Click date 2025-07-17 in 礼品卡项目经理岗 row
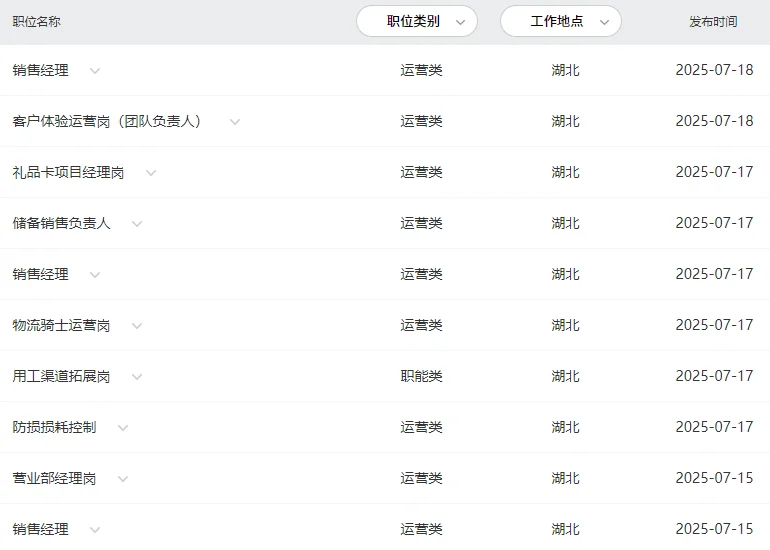The width and height of the screenshot is (770, 550). pos(715,172)
